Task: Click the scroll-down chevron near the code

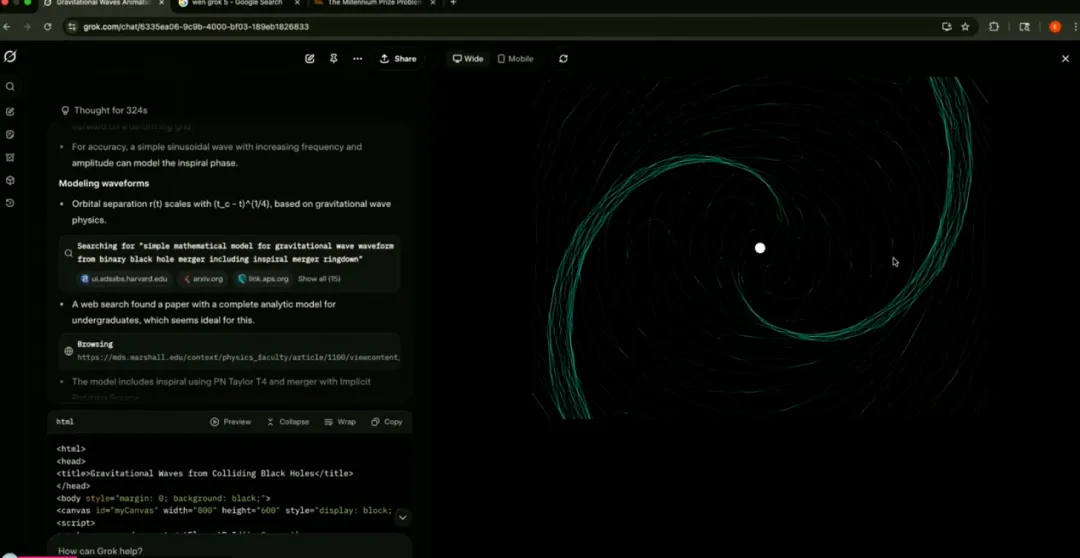Action: pos(402,517)
